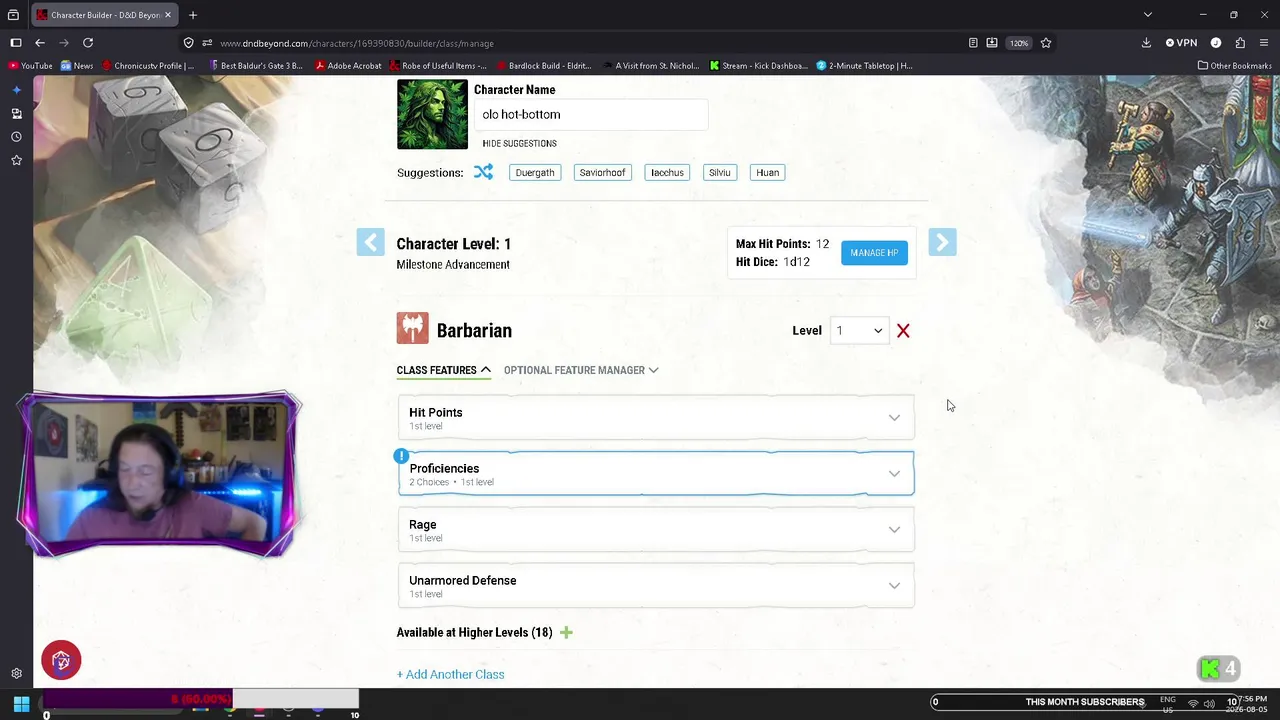Screen dimensions: 1280x720
Task: Open Chronicustv Profile bookmark
Action: pyautogui.click(x=148, y=66)
